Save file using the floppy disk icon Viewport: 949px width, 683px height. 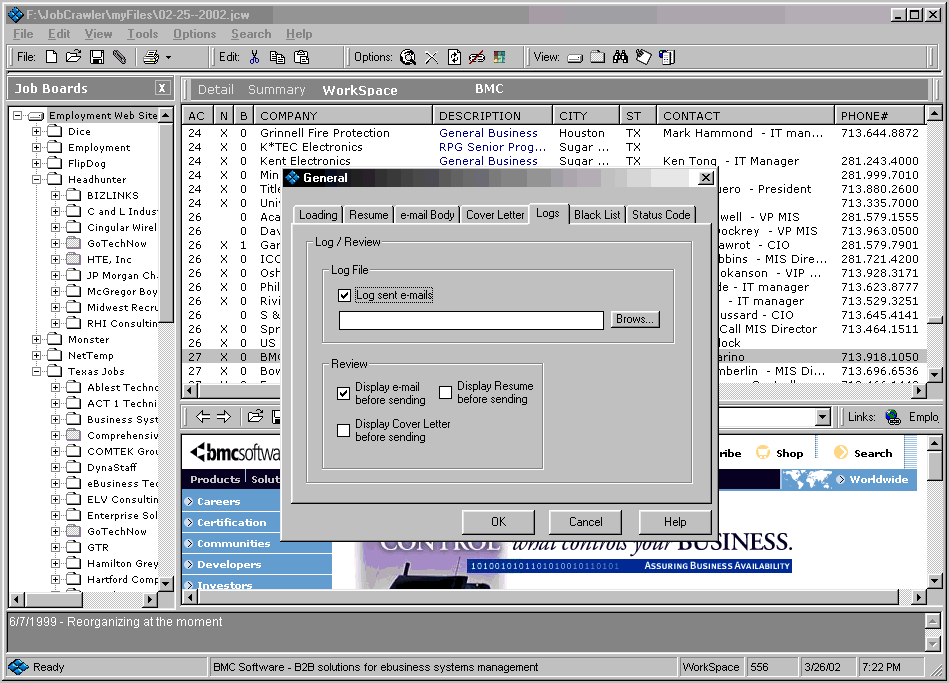pos(97,58)
